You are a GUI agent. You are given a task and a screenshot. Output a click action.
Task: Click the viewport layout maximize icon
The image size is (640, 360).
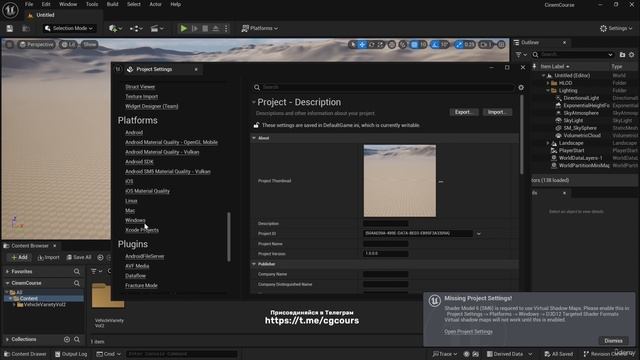pyautogui.click(x=502, y=44)
